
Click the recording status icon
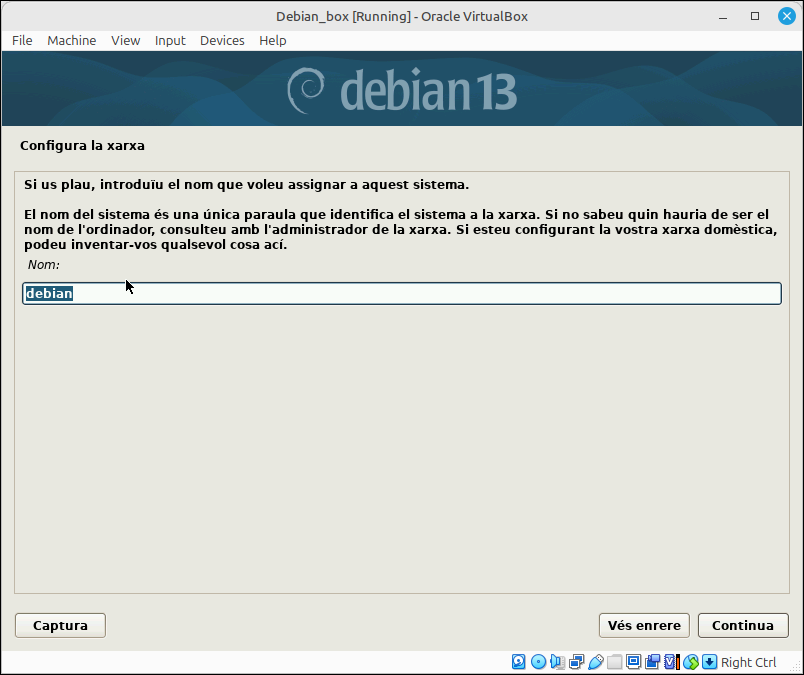coord(652,662)
